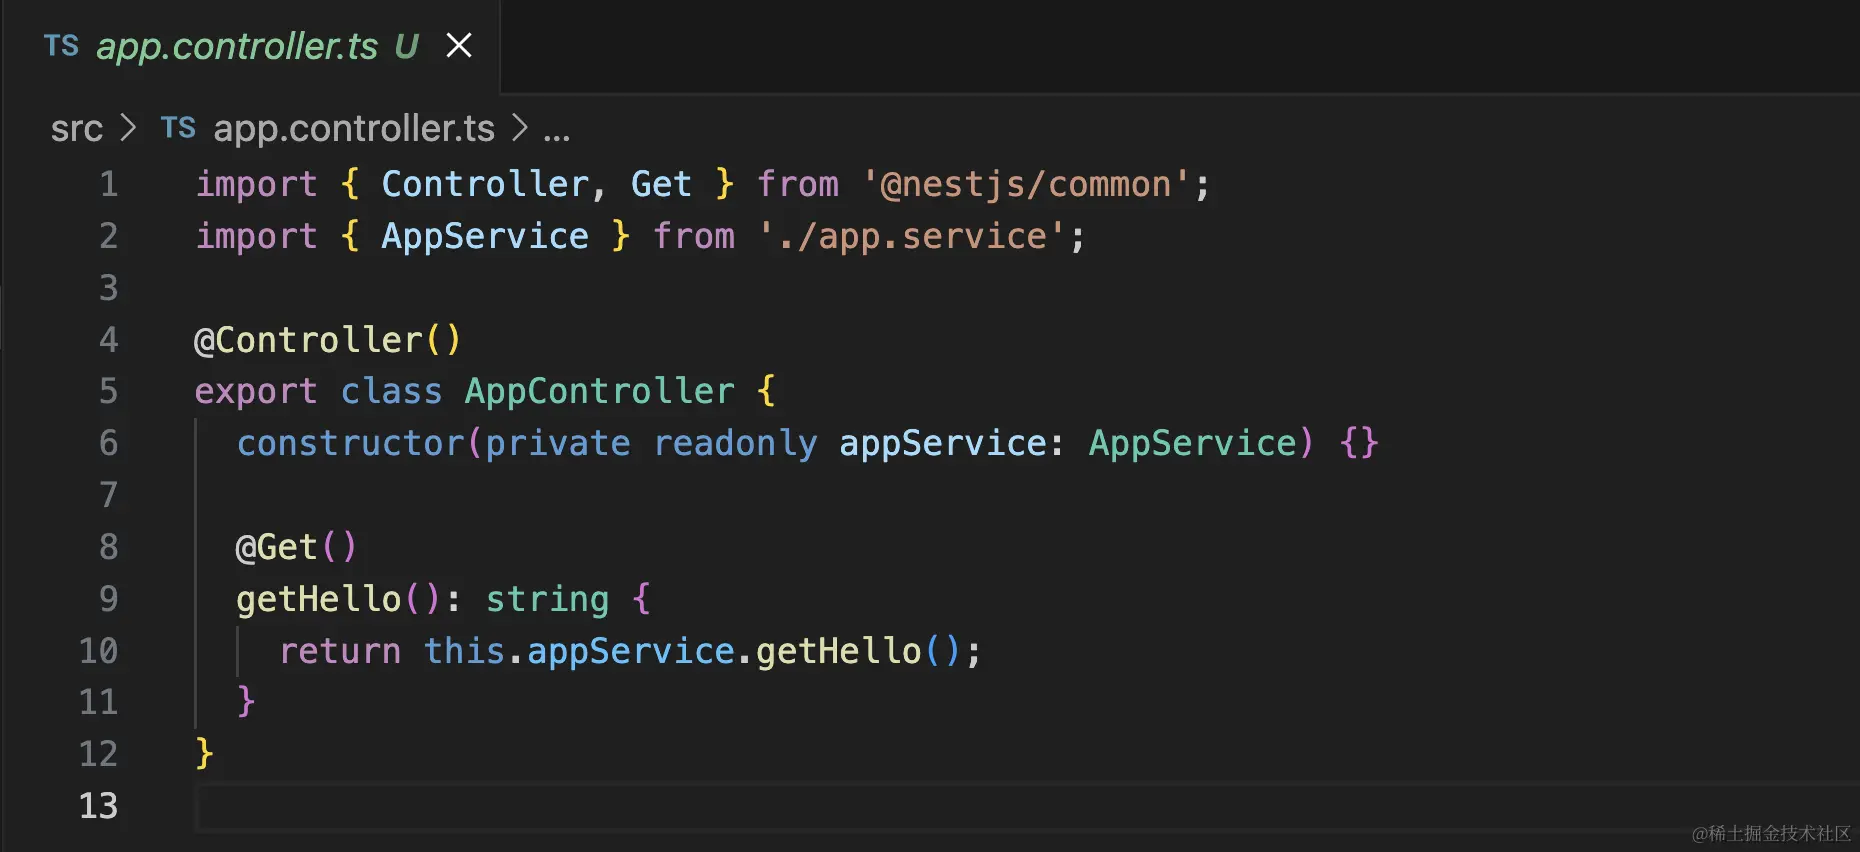Screen dimensions: 1860x852
Task: Click the TS file icon in the editor tab
Action: click(x=61, y=46)
